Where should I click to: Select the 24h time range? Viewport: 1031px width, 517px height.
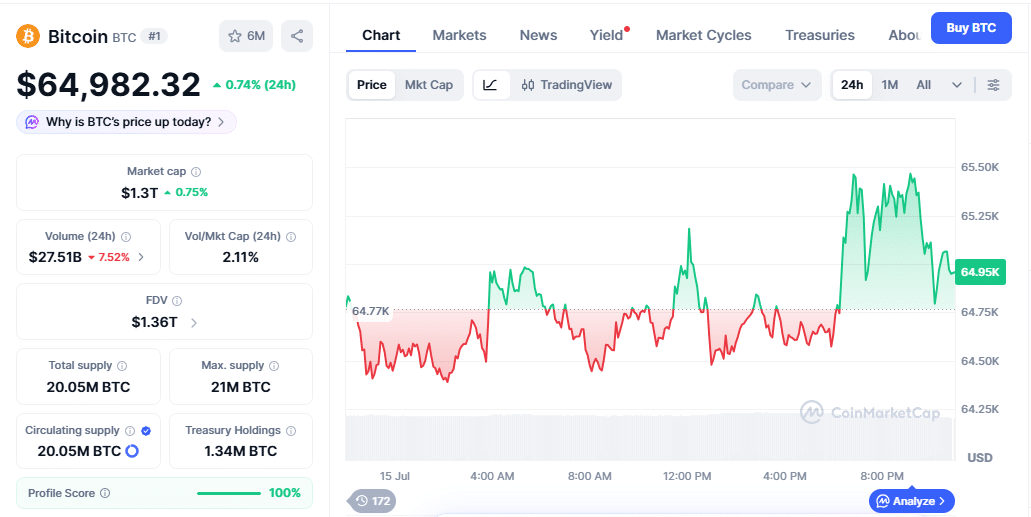click(x=852, y=85)
